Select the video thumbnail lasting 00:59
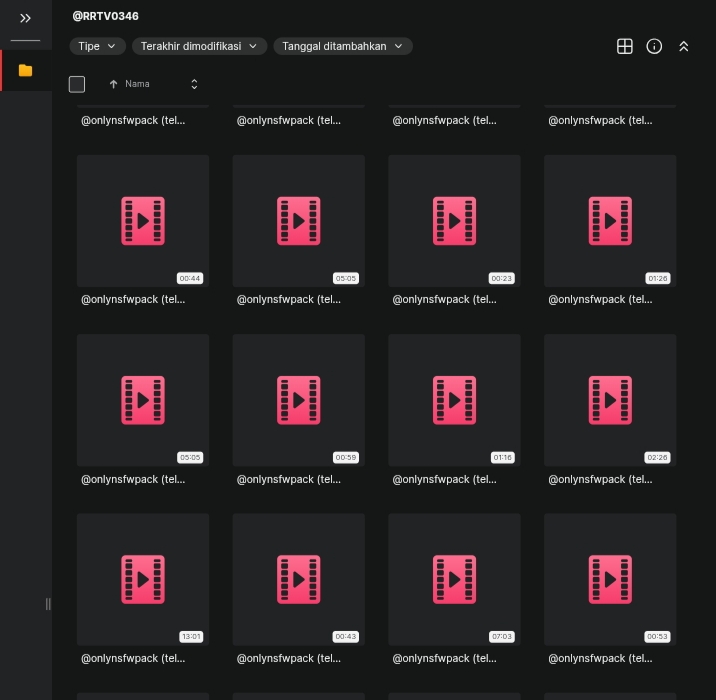The width and height of the screenshot is (716, 700). click(299, 400)
